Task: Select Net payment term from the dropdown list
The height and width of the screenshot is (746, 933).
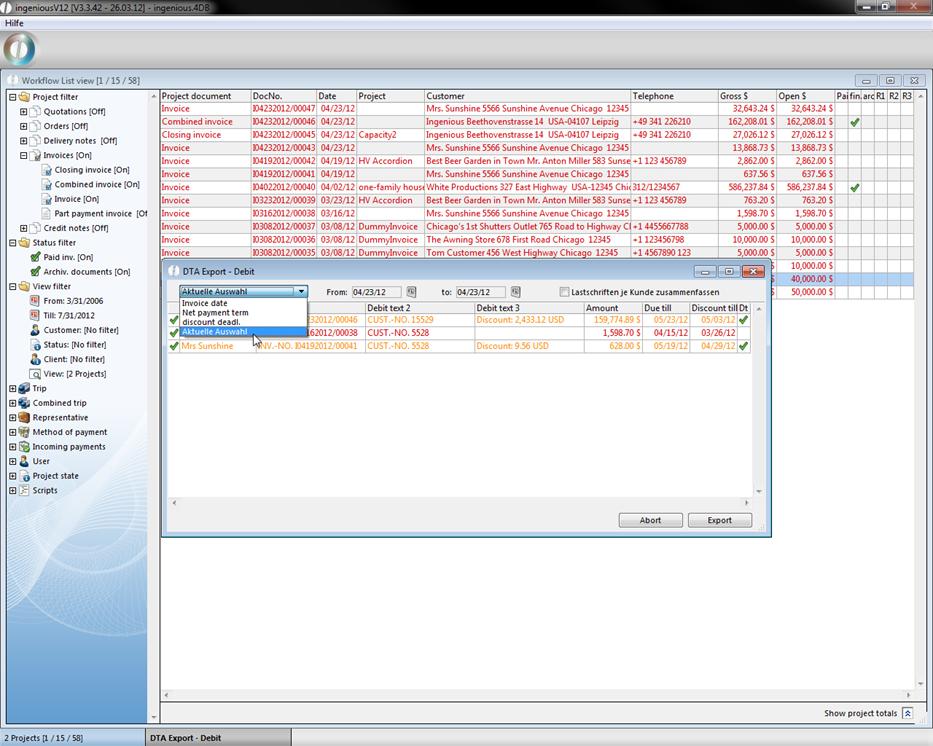Action: click(x=215, y=313)
